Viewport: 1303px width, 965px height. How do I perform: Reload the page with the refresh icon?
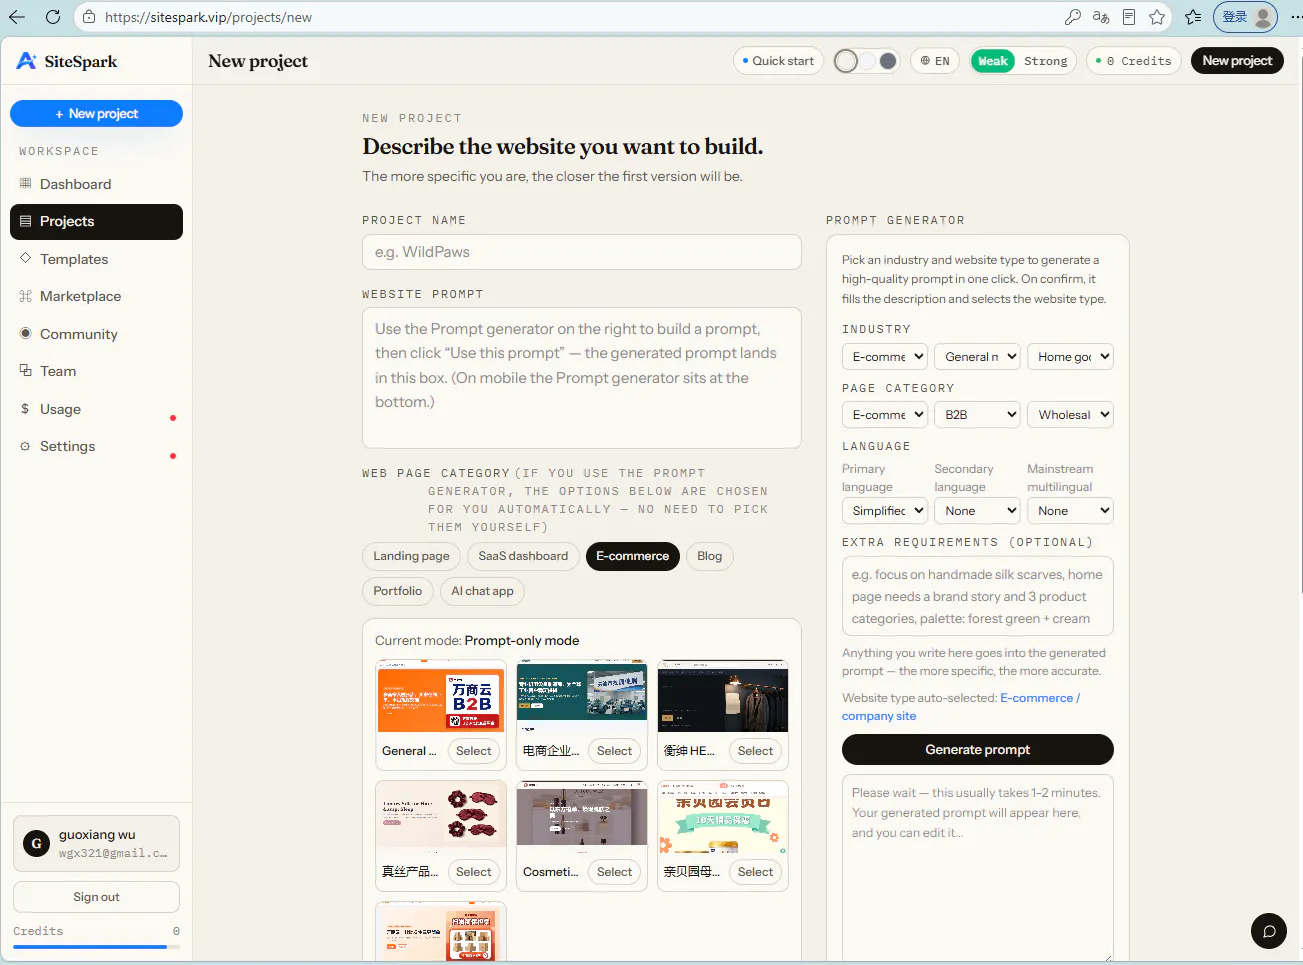(x=53, y=17)
